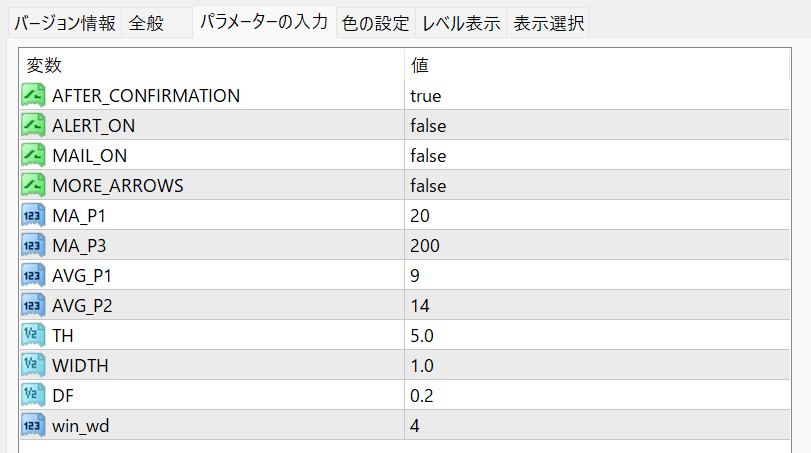Go to the 表示選択 tab
Screen dimensions: 811x453
pyautogui.click(x=547, y=23)
